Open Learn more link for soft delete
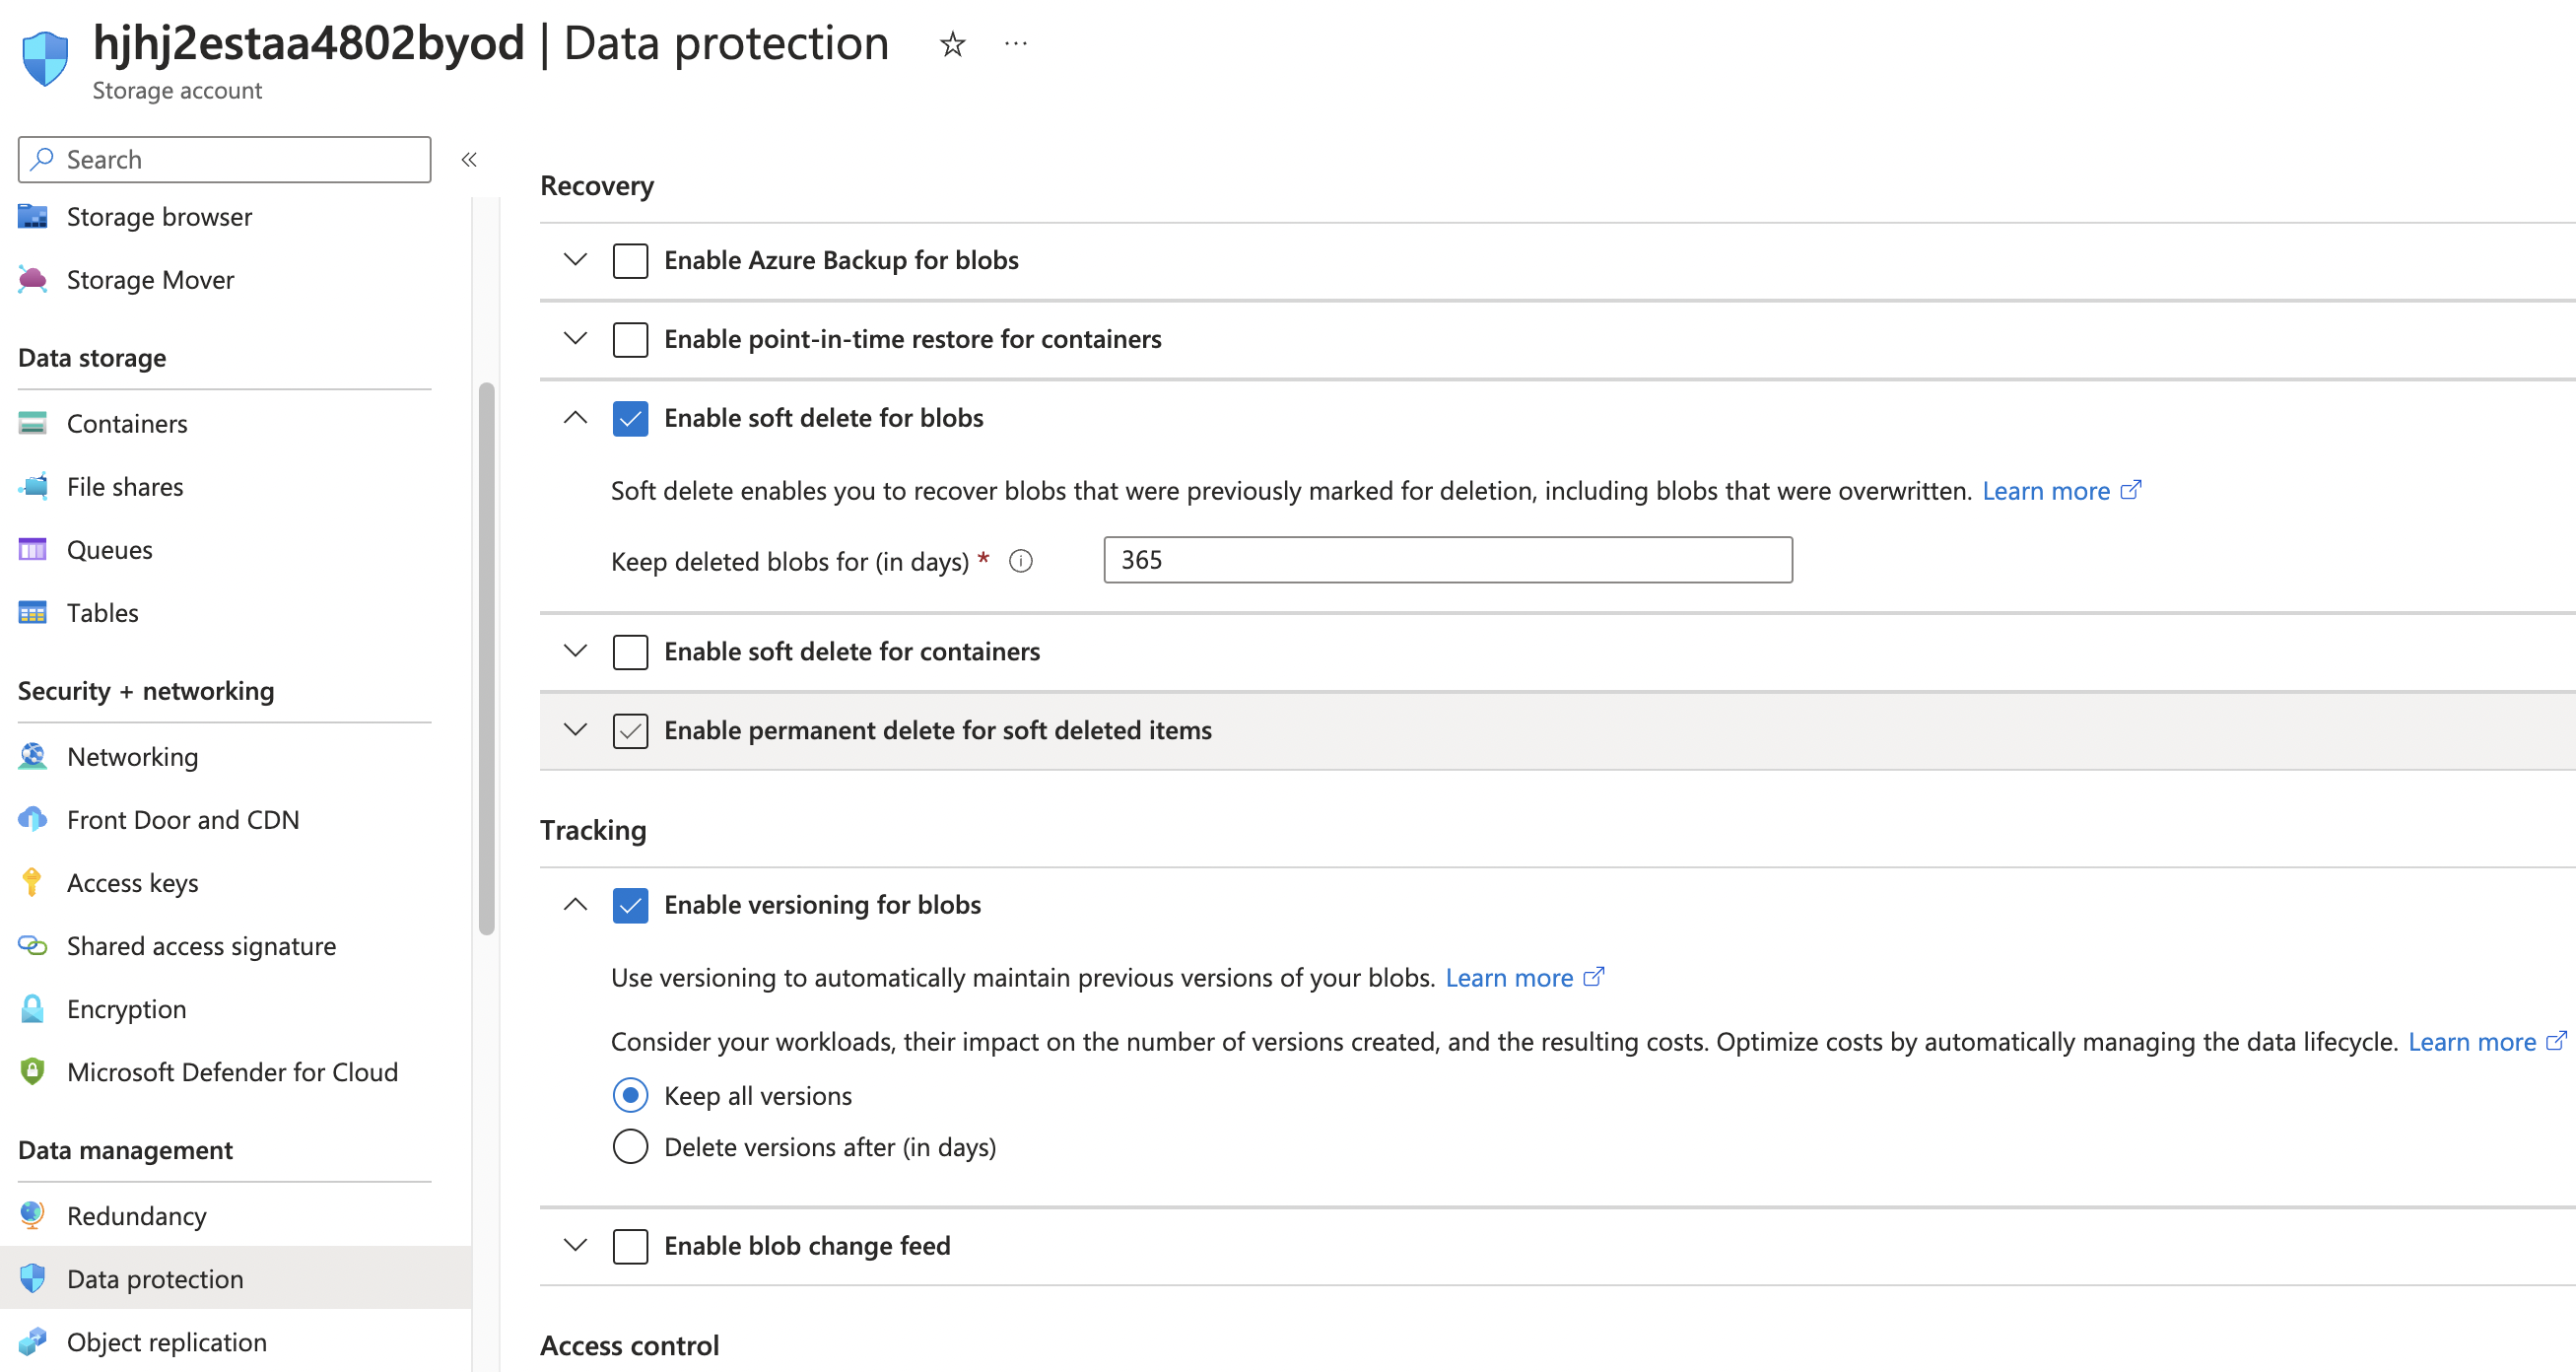Viewport: 2576px width, 1372px height. [2061, 491]
